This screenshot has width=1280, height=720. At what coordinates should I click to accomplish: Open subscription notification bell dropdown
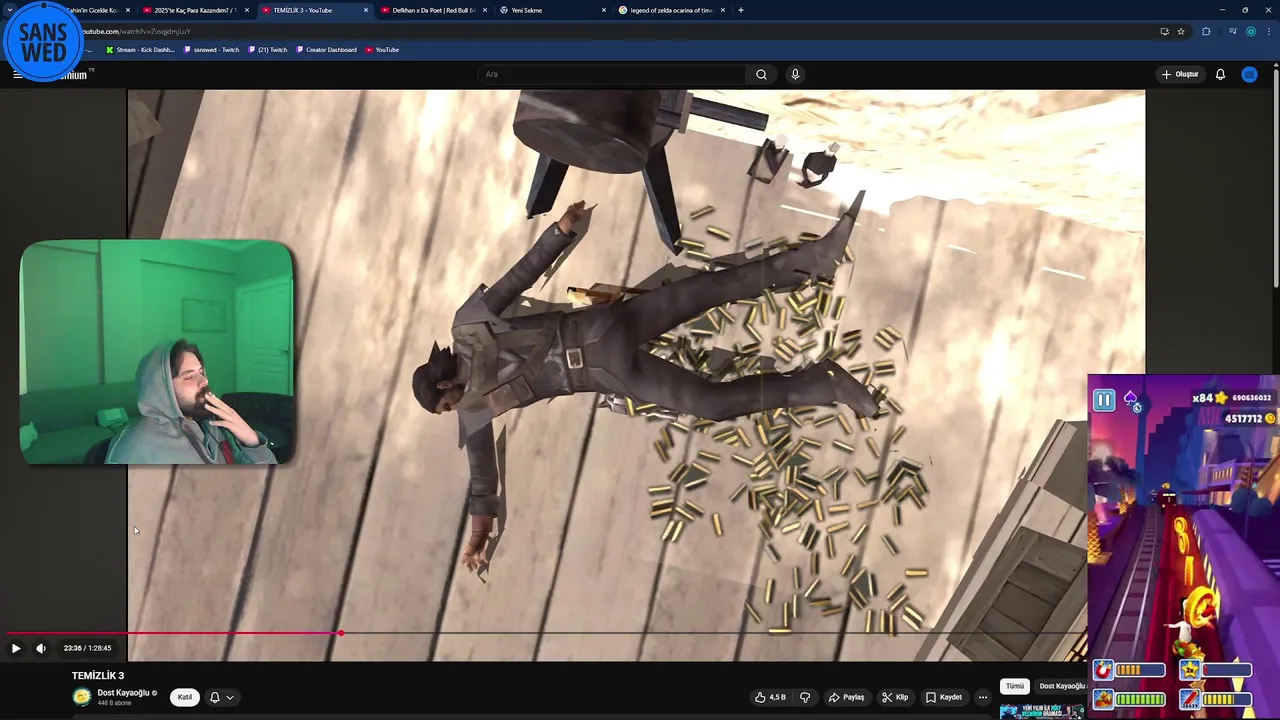(221, 697)
